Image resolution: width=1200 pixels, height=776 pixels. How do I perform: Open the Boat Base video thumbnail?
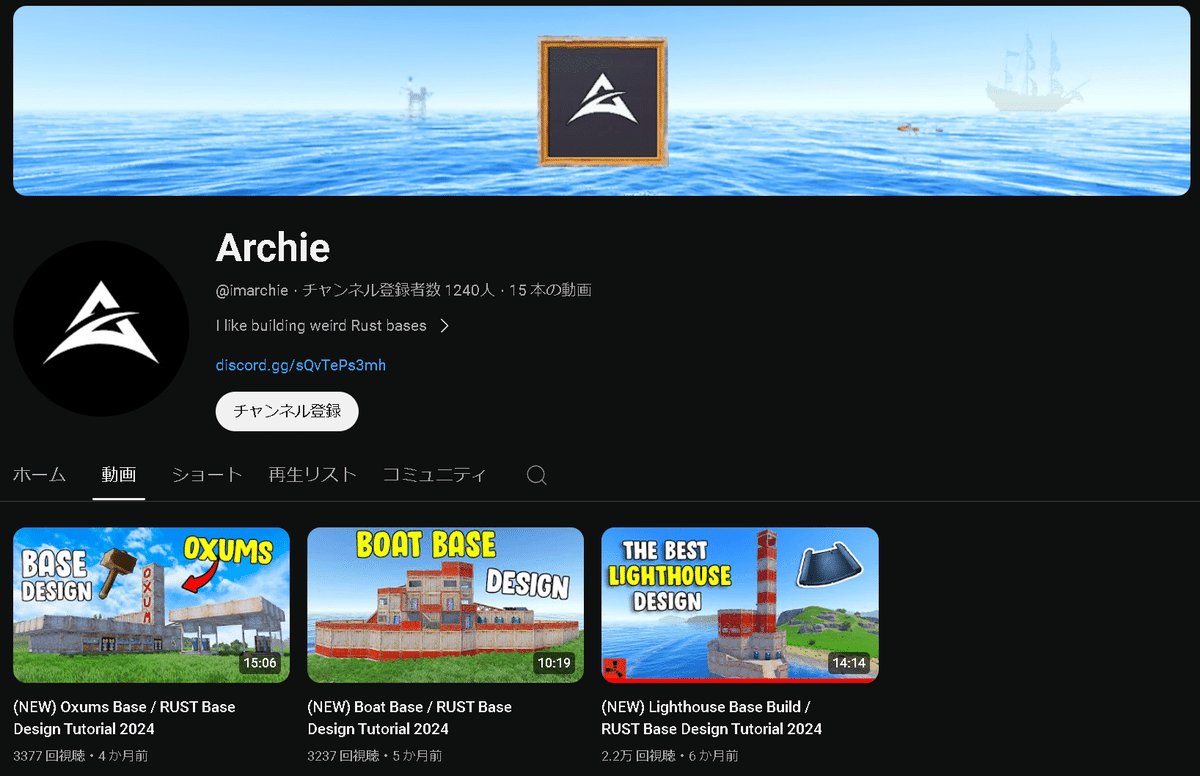point(445,605)
